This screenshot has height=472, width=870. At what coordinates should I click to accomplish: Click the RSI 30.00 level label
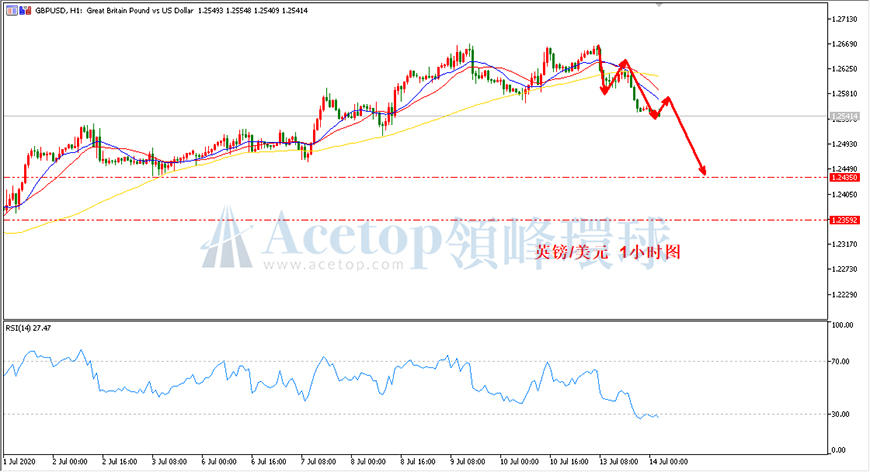coord(842,414)
